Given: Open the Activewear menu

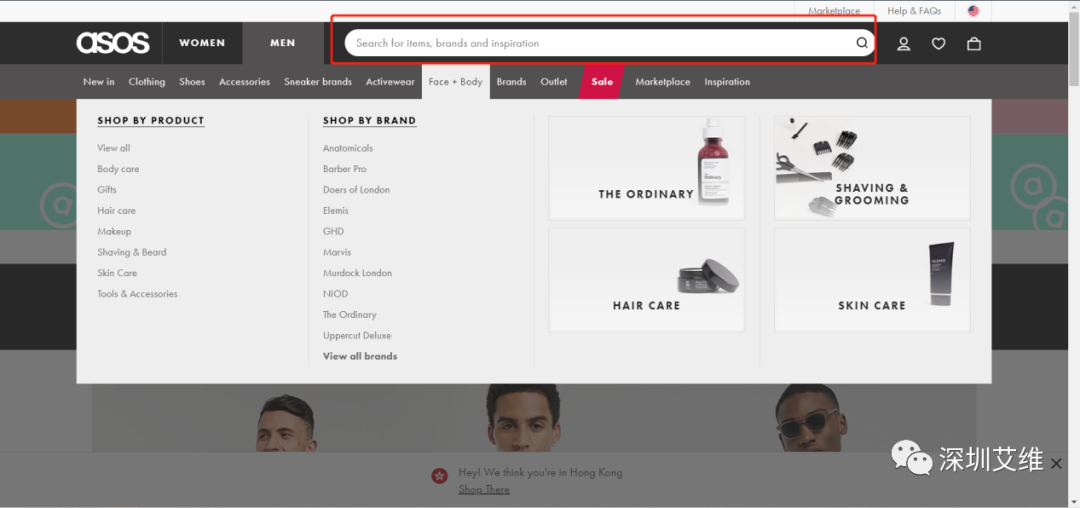Looking at the screenshot, I should point(390,81).
